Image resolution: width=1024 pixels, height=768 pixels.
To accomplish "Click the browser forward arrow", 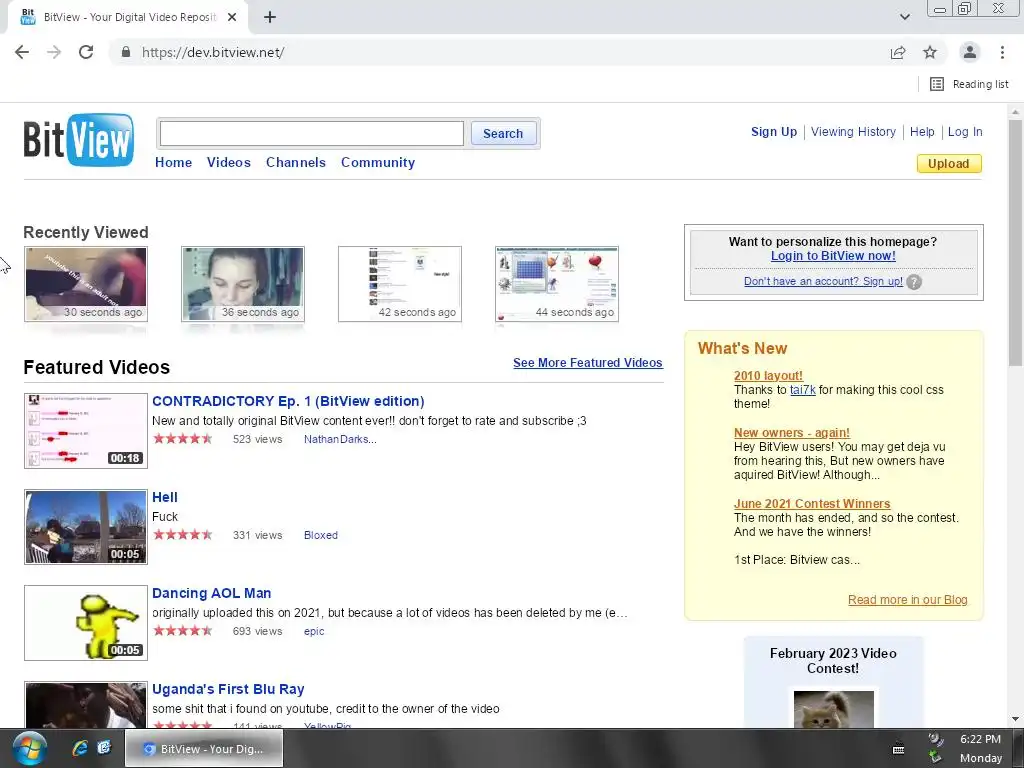I will click(54, 52).
